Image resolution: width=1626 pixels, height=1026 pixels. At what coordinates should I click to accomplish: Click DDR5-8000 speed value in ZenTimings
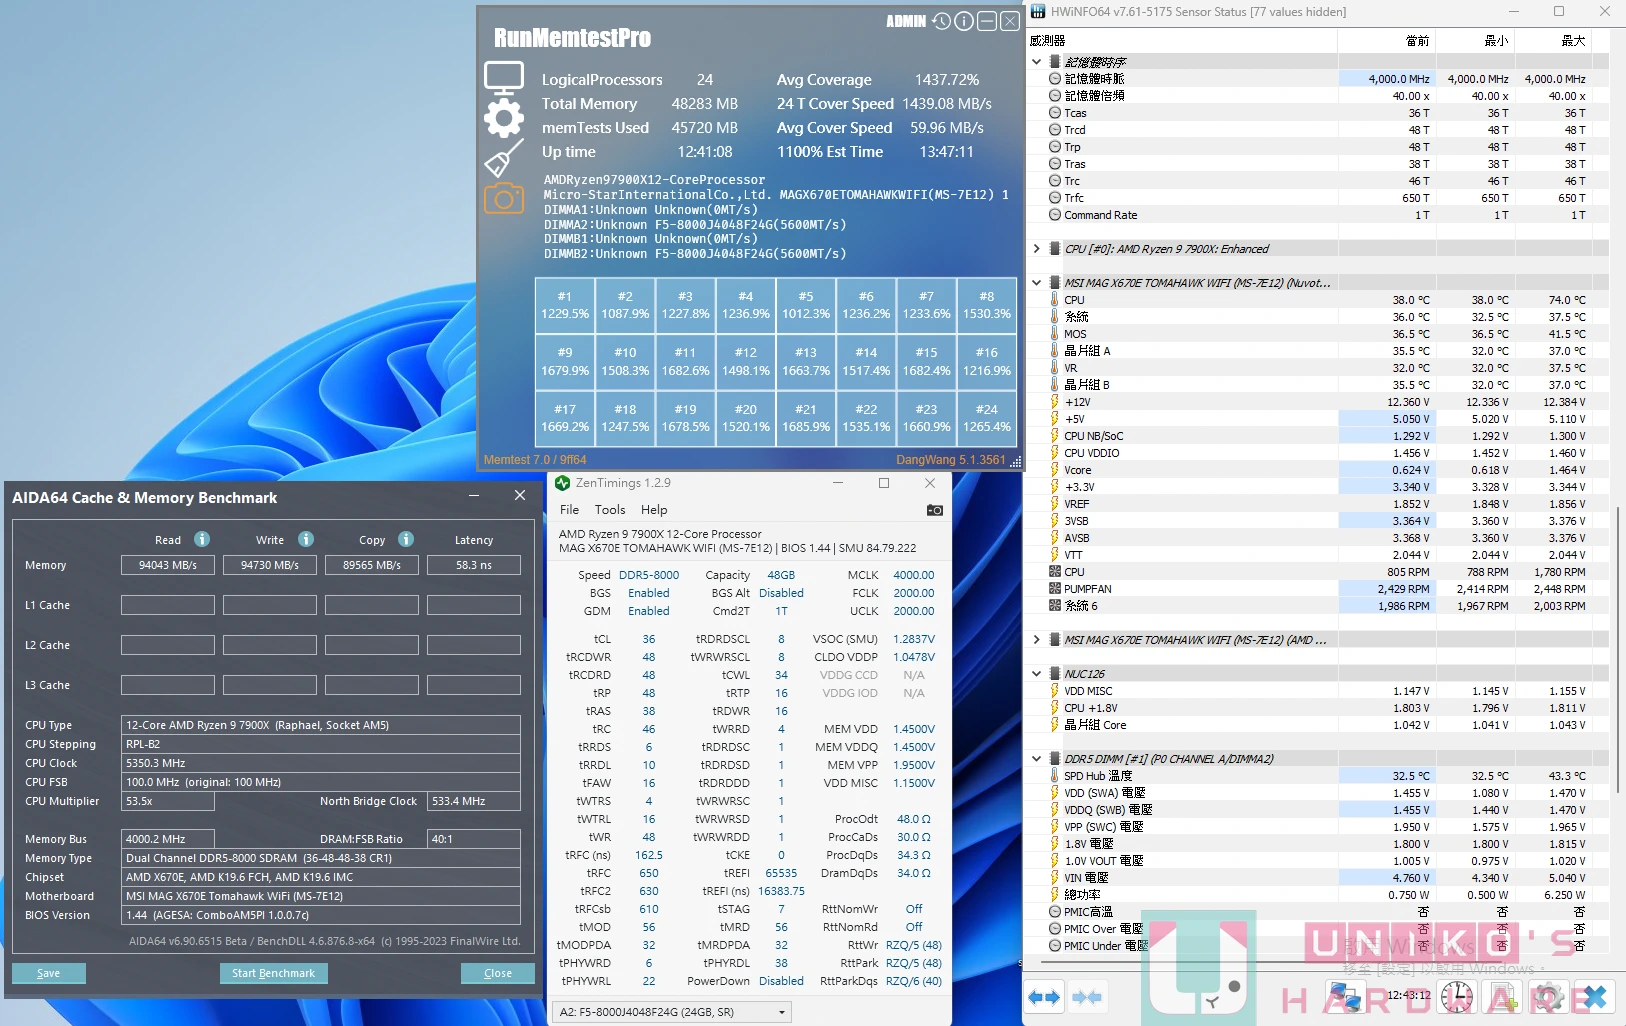649,575
